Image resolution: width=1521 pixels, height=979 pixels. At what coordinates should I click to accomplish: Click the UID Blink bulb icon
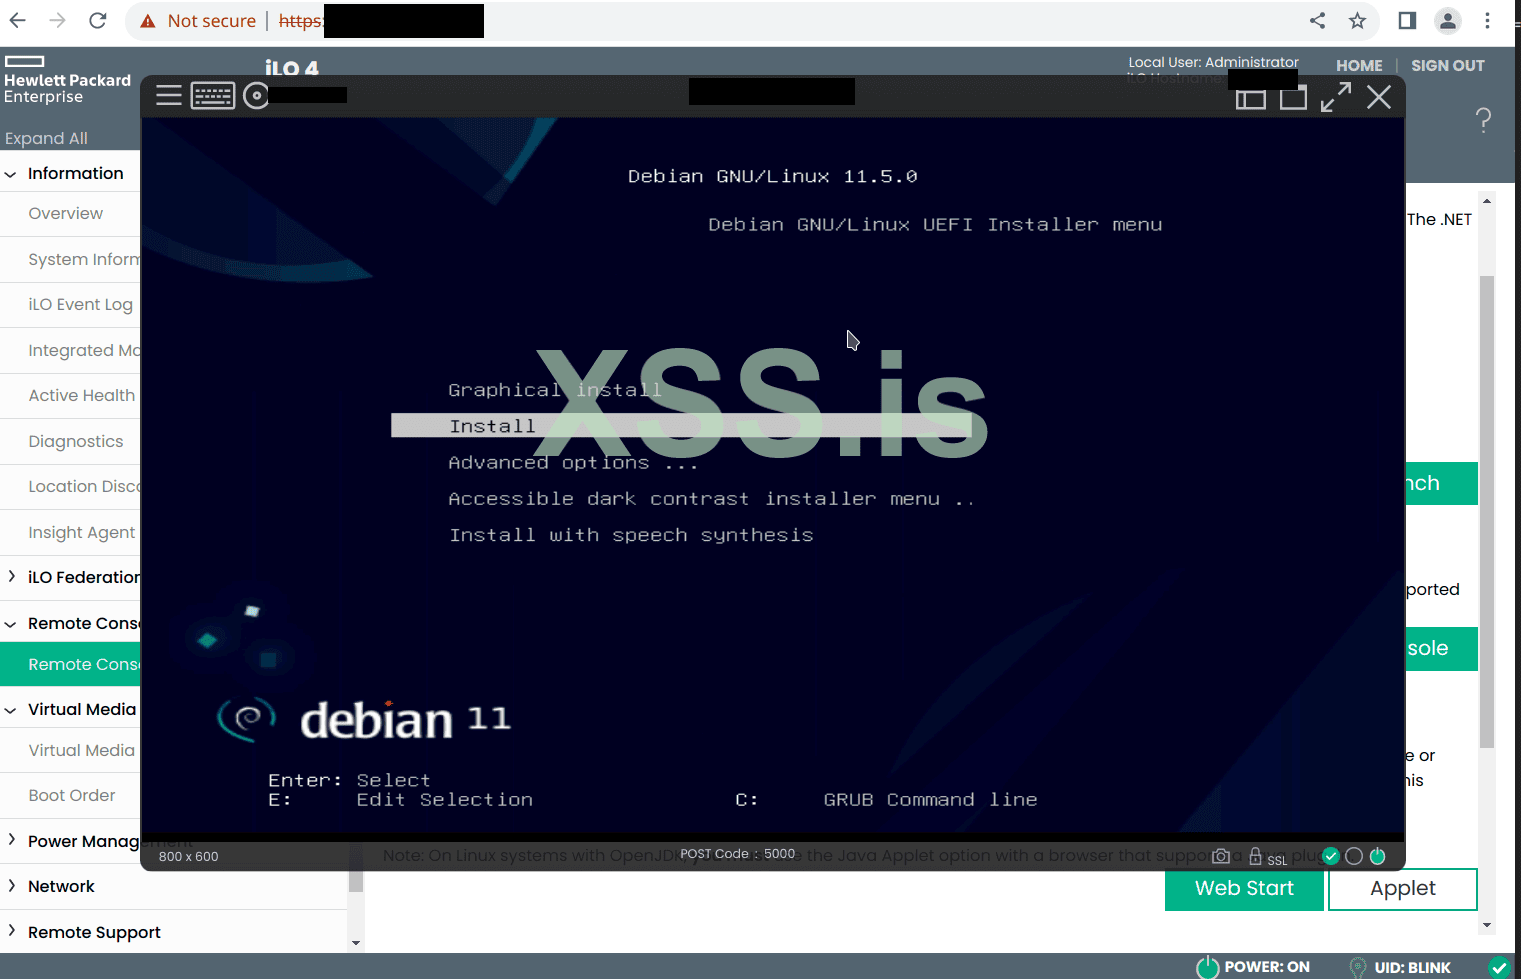coord(1358,967)
